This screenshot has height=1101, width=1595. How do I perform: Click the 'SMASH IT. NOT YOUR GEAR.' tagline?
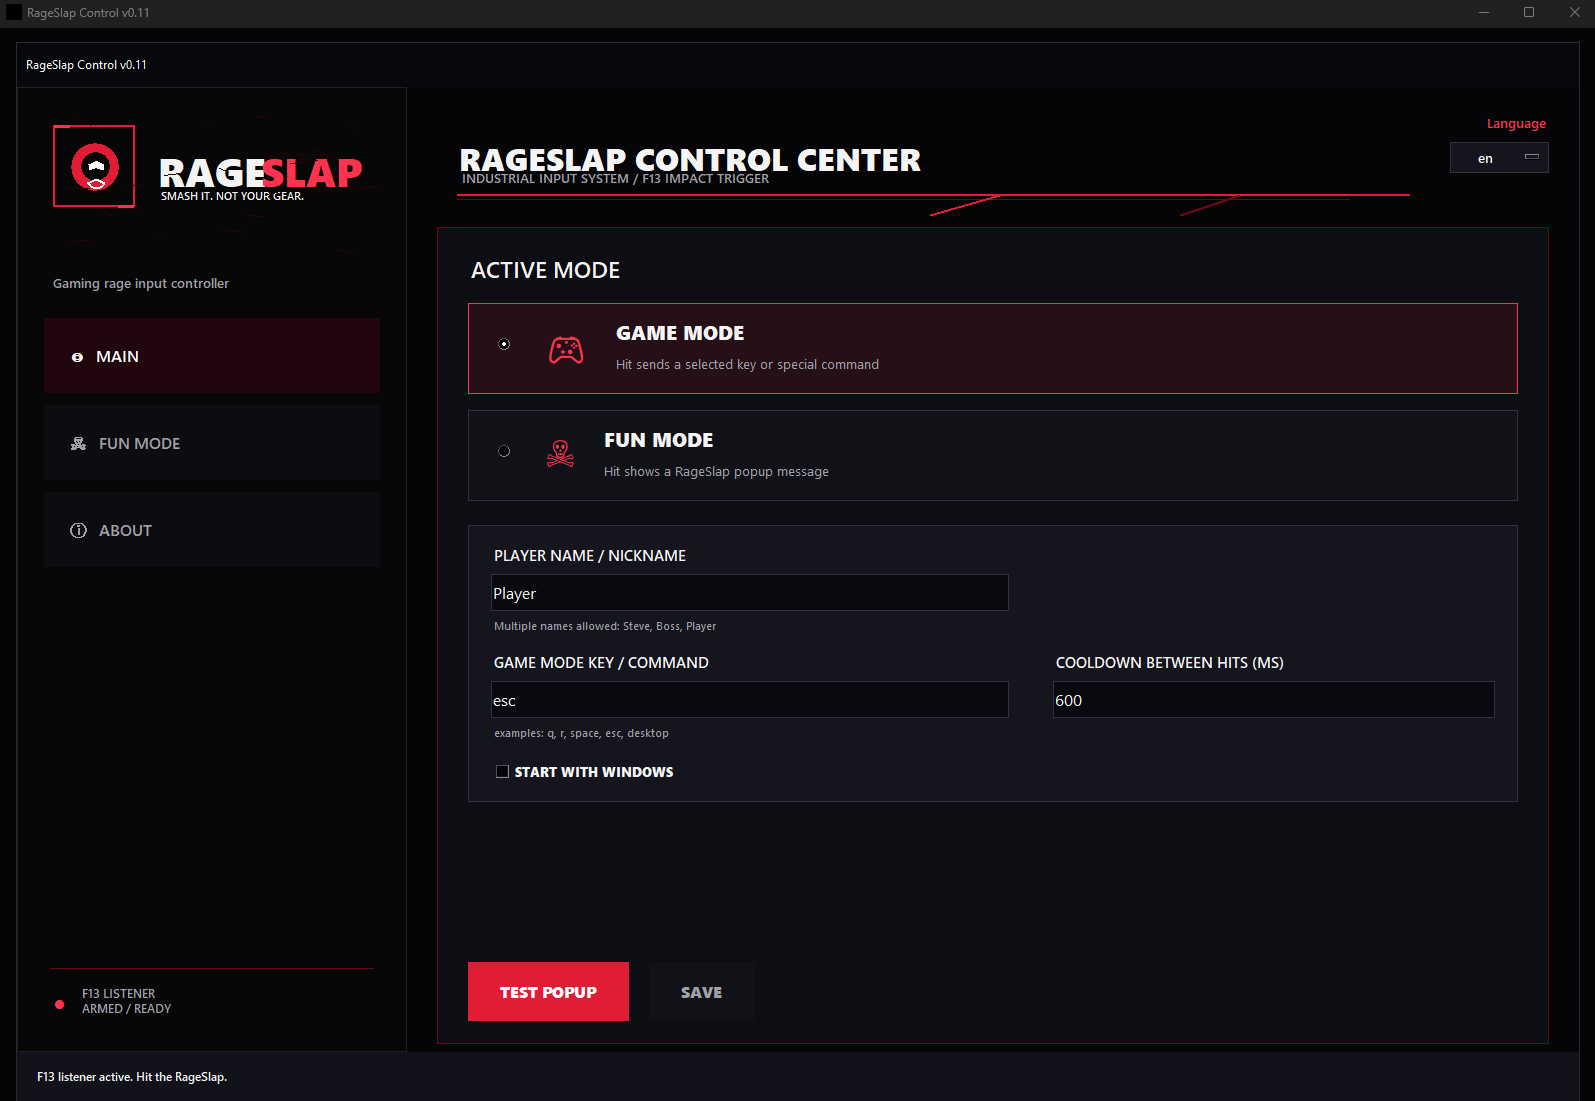pyautogui.click(x=232, y=196)
